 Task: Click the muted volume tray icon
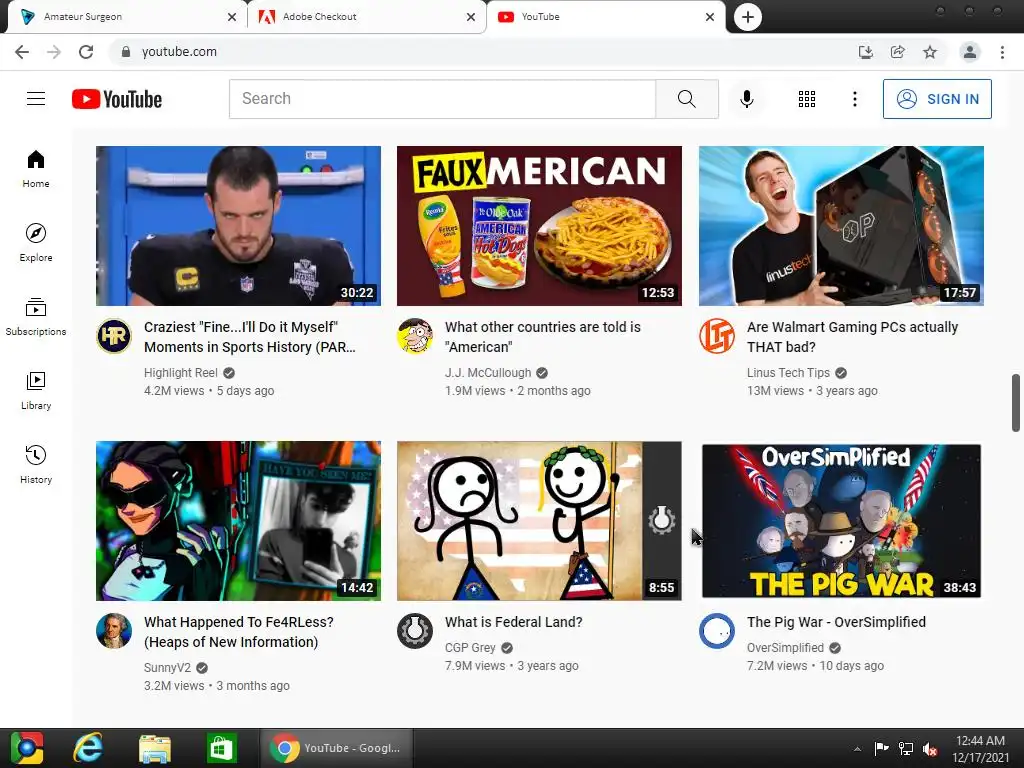coord(930,749)
